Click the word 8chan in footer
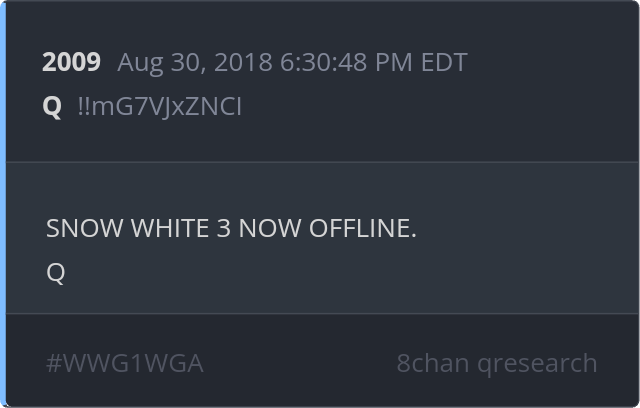The image size is (640, 408). (433, 363)
